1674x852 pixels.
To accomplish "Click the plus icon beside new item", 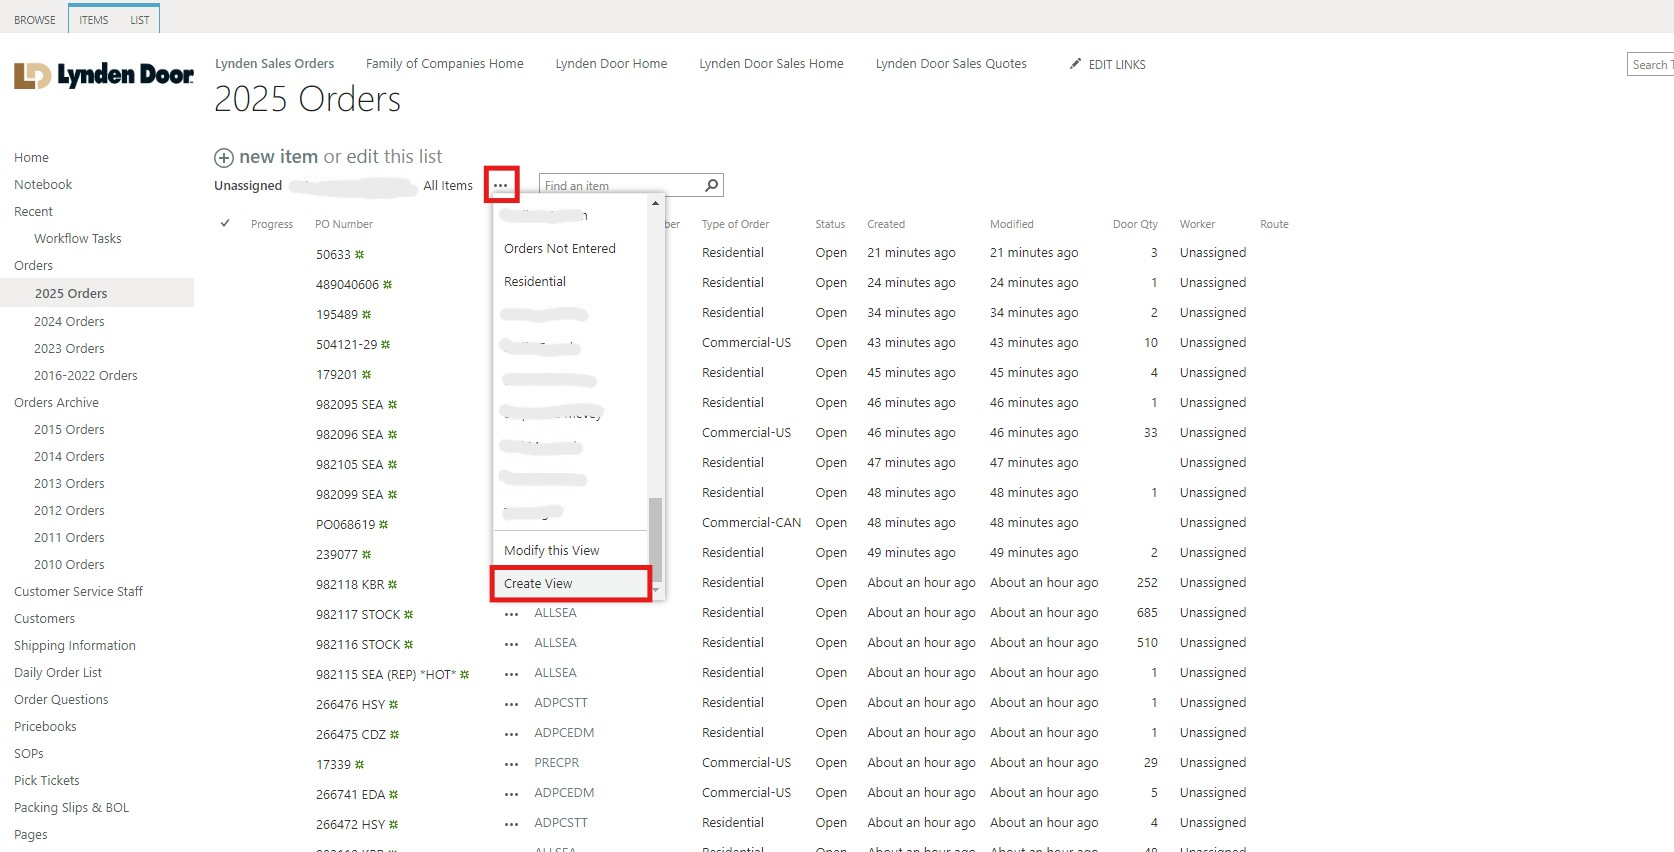I will (224, 158).
